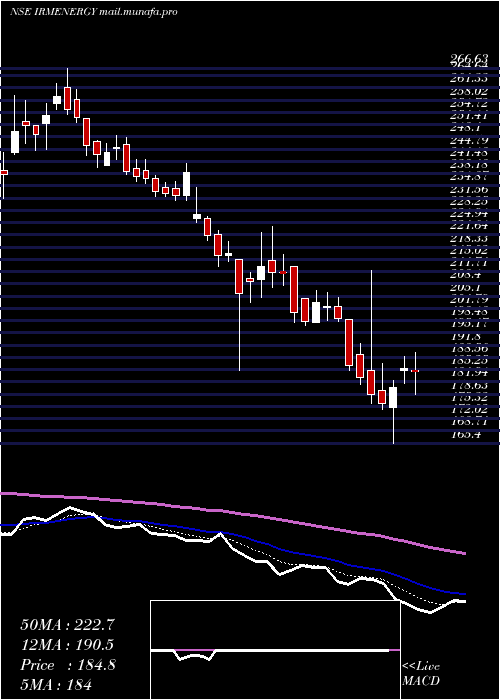Click the 50MA : 222.7 readout

(x=67, y=625)
